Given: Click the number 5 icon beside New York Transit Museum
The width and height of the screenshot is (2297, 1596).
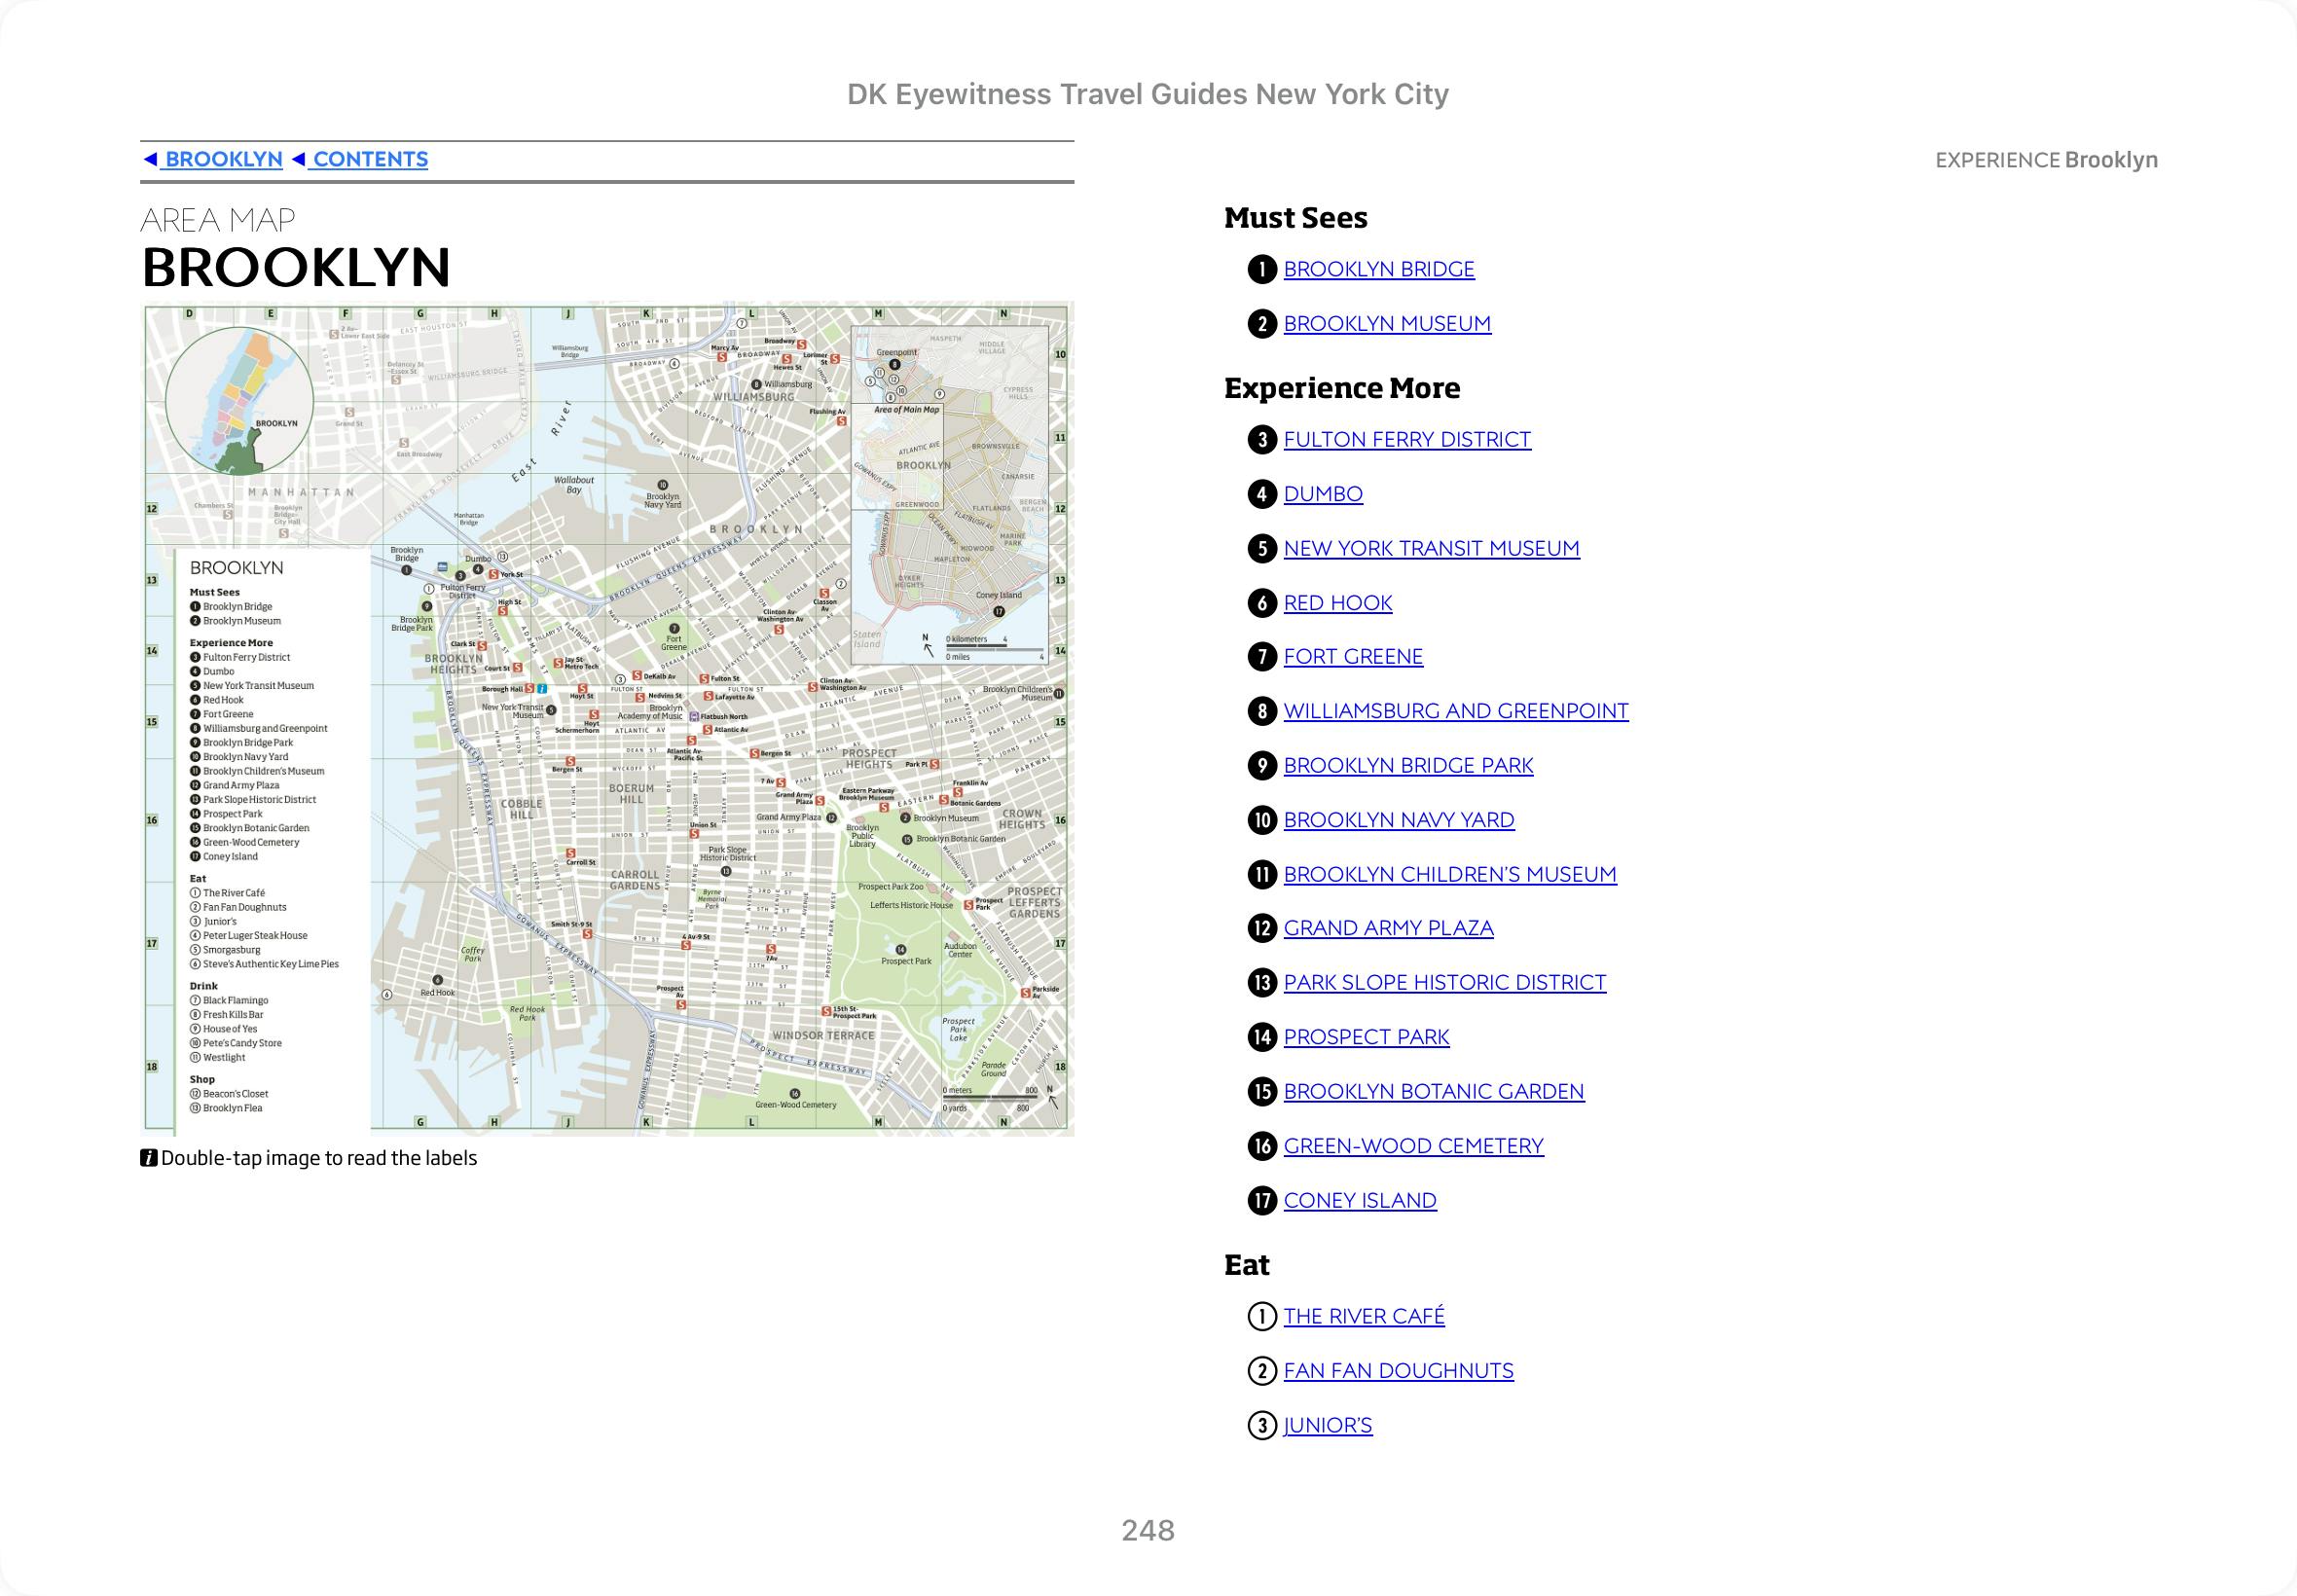Looking at the screenshot, I should (x=1262, y=549).
